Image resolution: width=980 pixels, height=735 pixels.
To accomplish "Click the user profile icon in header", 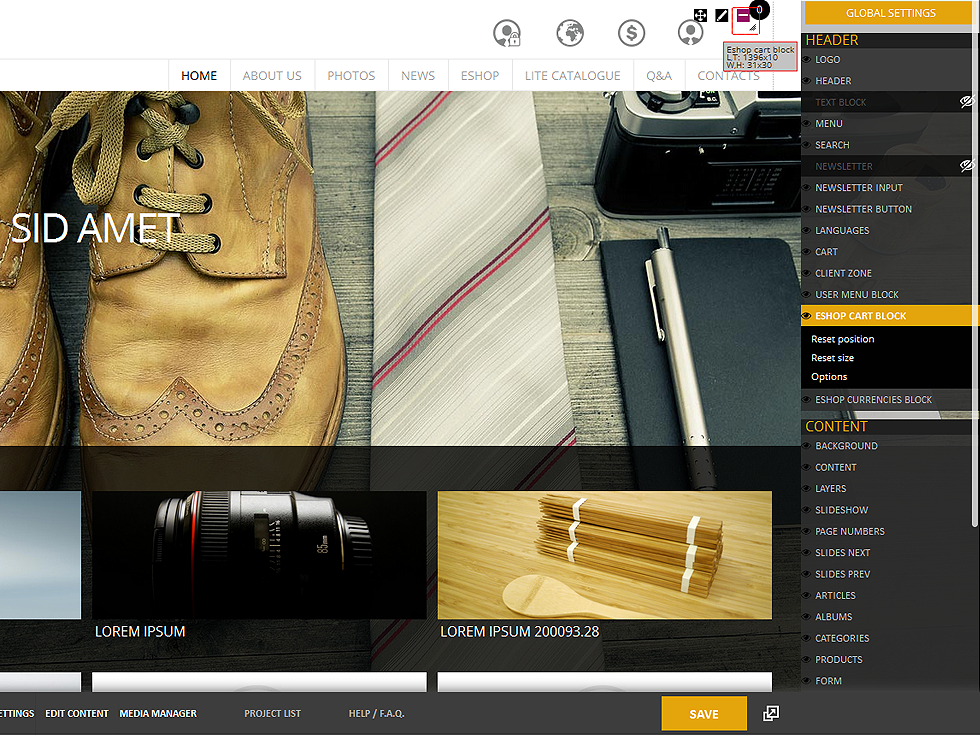I will coord(690,33).
